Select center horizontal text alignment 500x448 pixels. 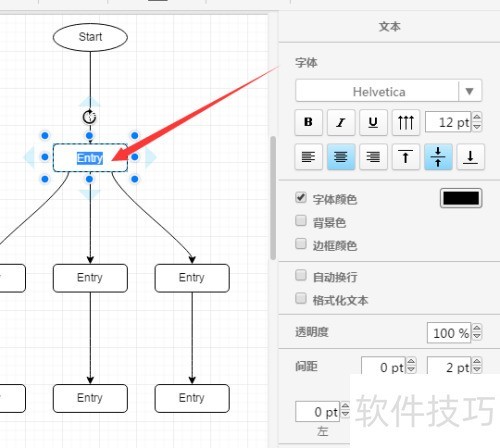coord(341,157)
